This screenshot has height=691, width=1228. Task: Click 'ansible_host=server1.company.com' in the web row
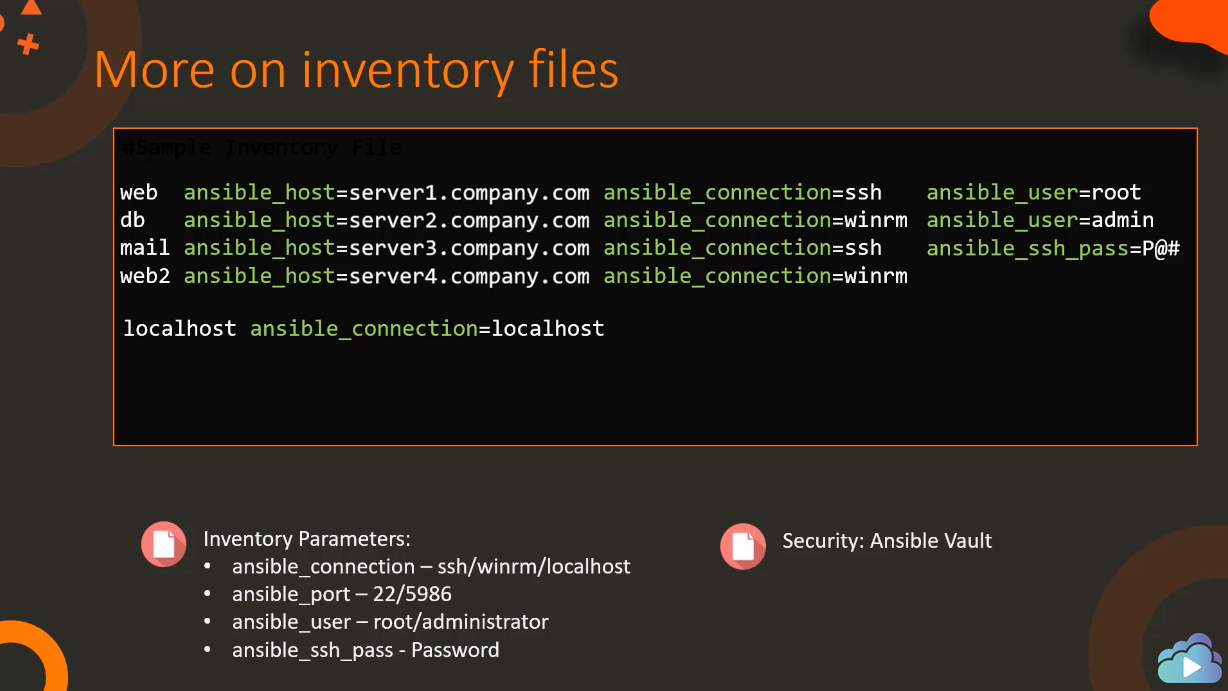tap(387, 193)
